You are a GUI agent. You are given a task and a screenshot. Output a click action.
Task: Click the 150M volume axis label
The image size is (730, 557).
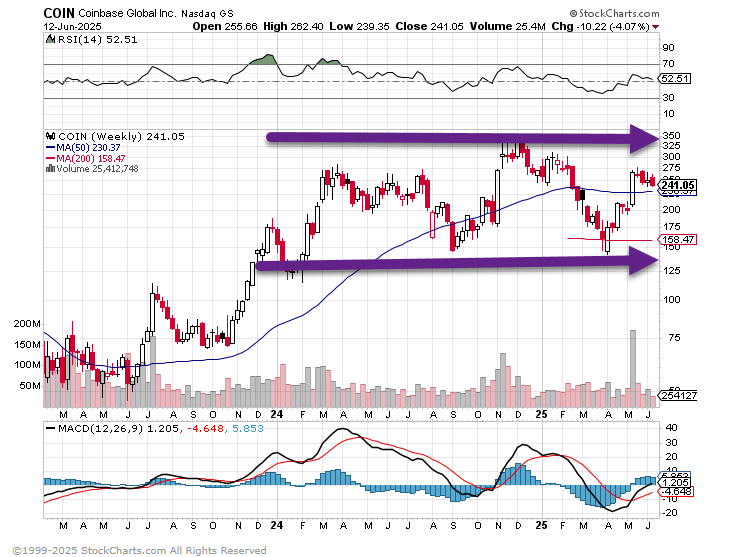coord(27,345)
